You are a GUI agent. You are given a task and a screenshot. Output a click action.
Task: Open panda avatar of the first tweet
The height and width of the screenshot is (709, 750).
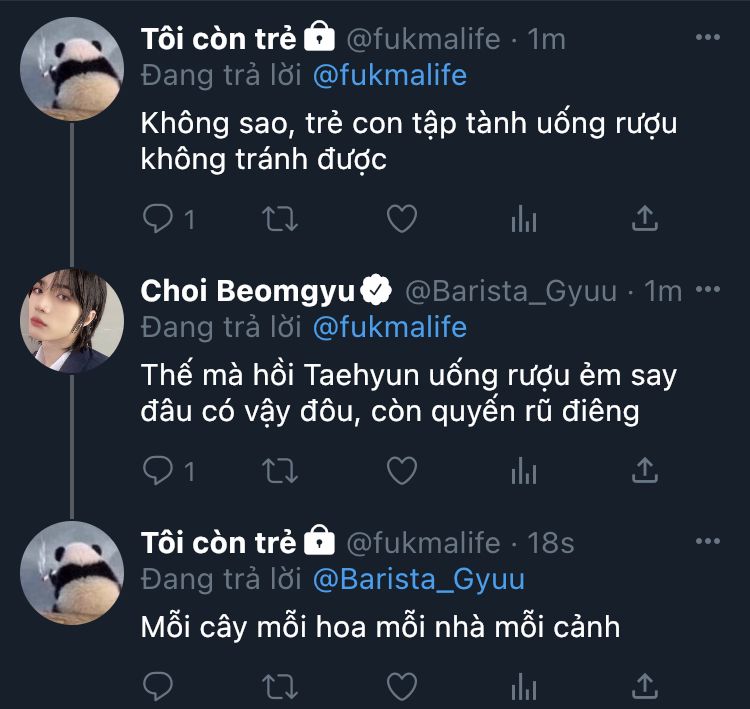(x=71, y=68)
